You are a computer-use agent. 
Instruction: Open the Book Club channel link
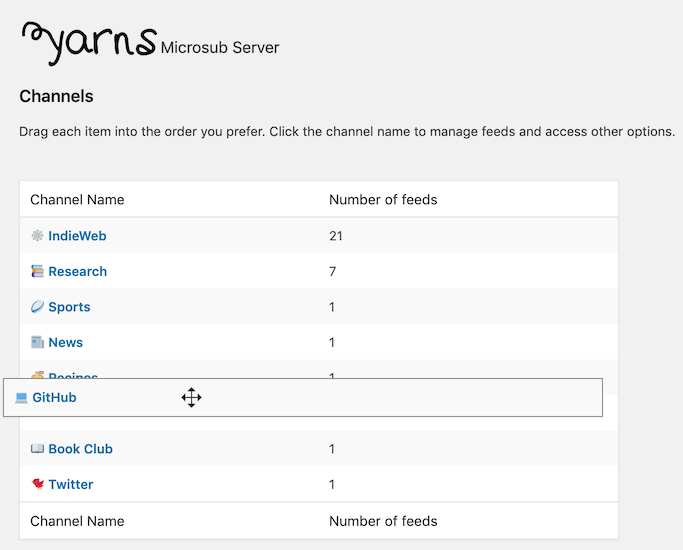click(x=81, y=449)
